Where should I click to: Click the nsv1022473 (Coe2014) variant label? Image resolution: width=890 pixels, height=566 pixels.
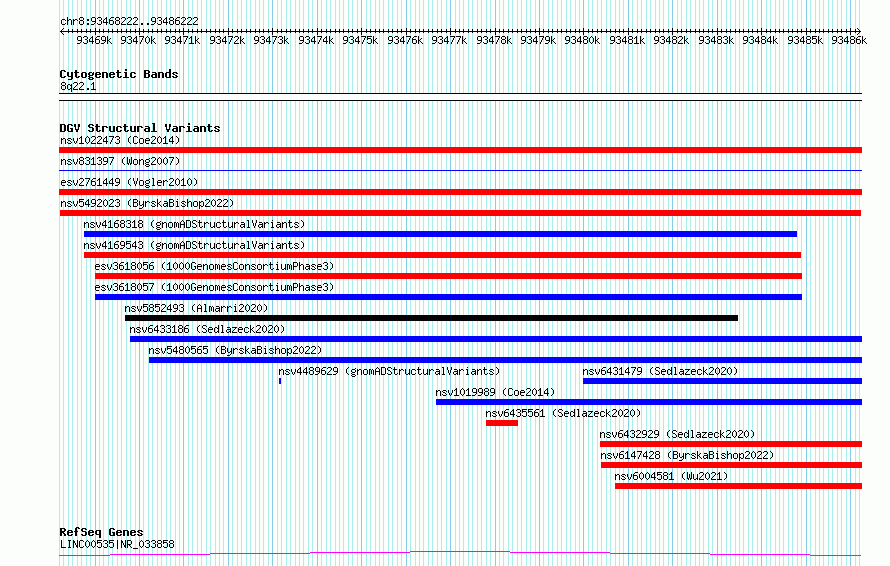coord(120,140)
